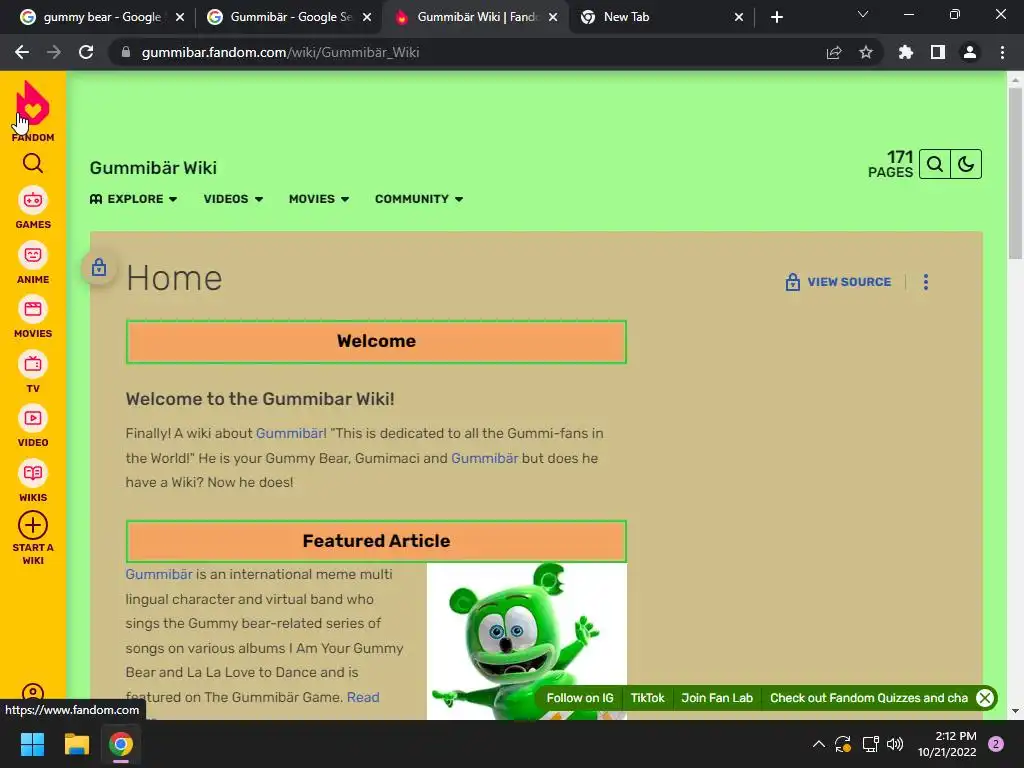Open the Chrome profile avatar
Screen dimensions: 1024x768
[970, 52]
